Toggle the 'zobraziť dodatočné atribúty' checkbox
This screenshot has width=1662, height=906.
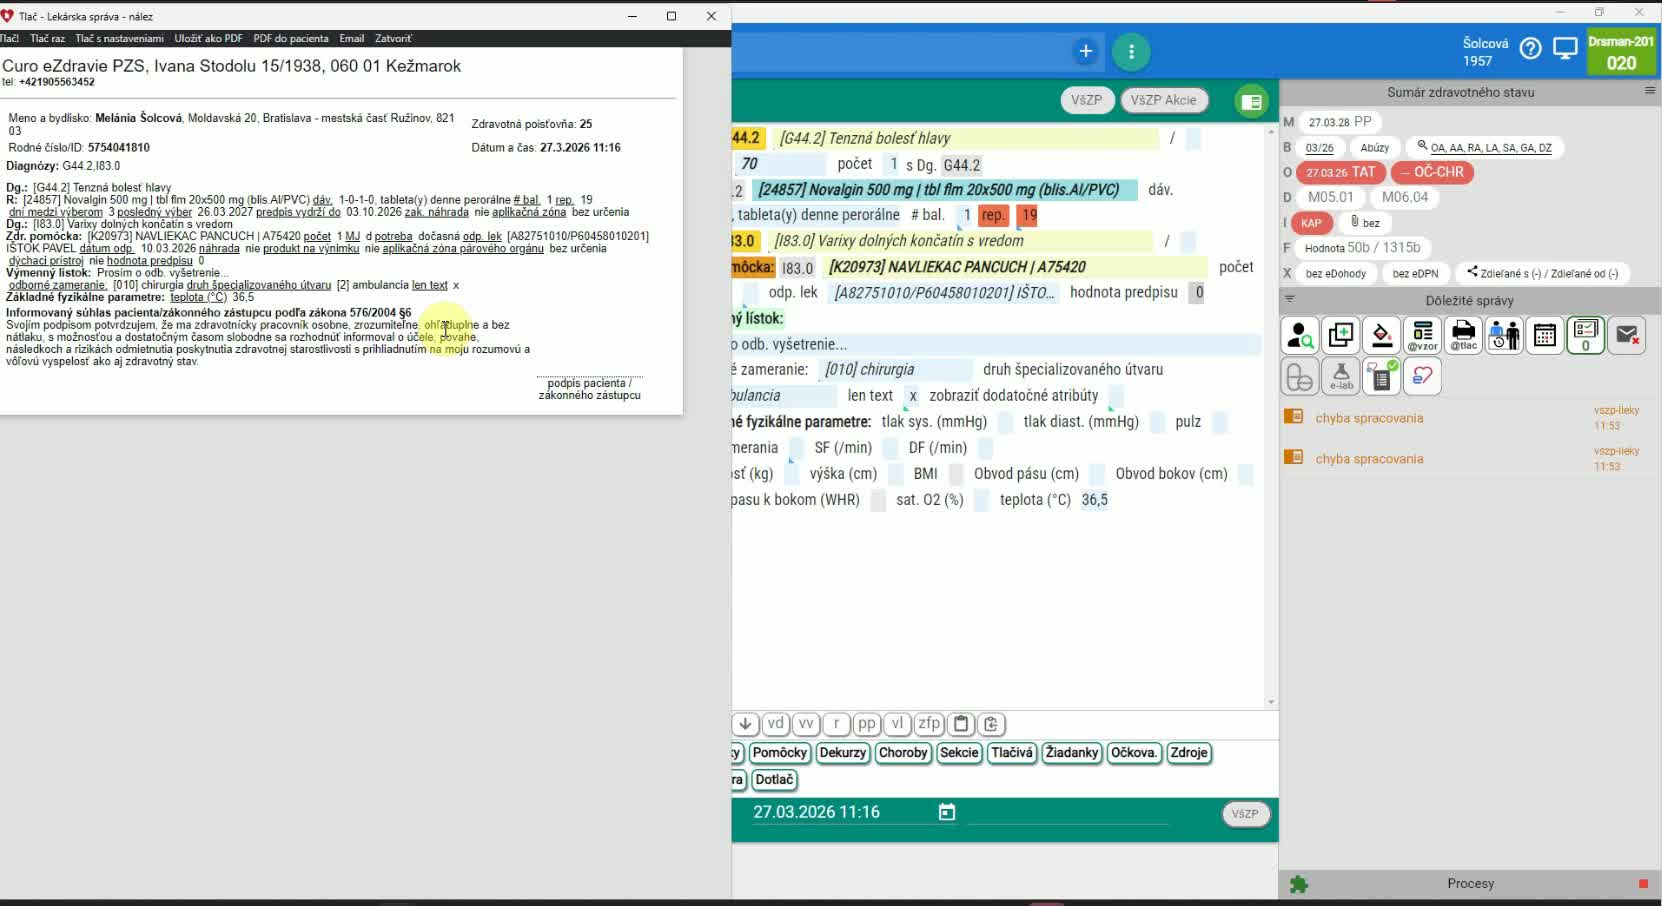coord(1116,396)
